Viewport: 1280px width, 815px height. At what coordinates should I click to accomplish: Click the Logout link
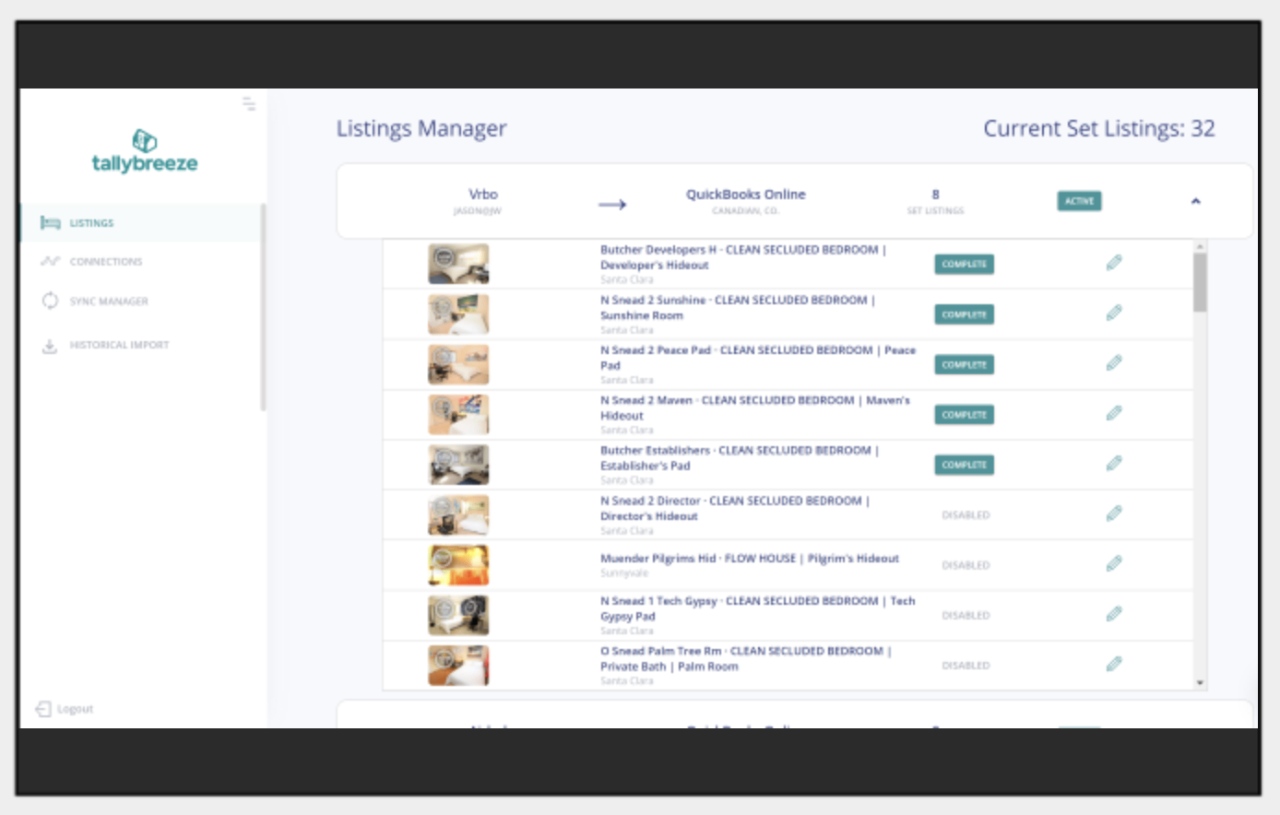pos(74,709)
